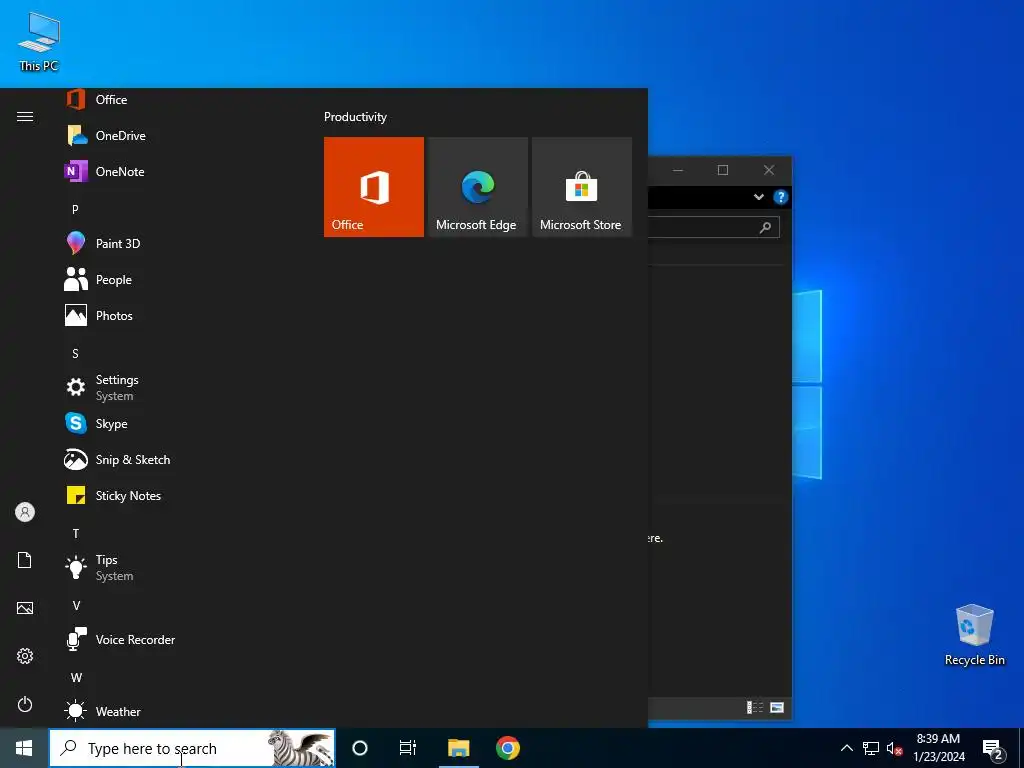1024x768 pixels.
Task: Click the Power button in Start sidebar
Action: [x=25, y=704]
